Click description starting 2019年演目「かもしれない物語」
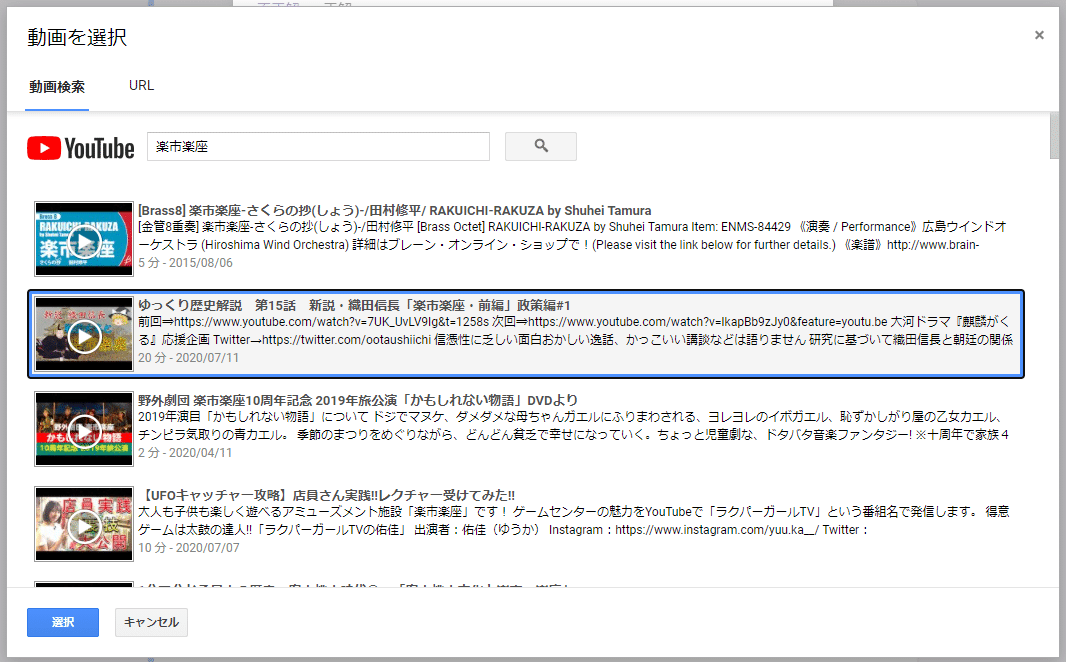Image resolution: width=1066 pixels, height=662 pixels. (x=574, y=425)
